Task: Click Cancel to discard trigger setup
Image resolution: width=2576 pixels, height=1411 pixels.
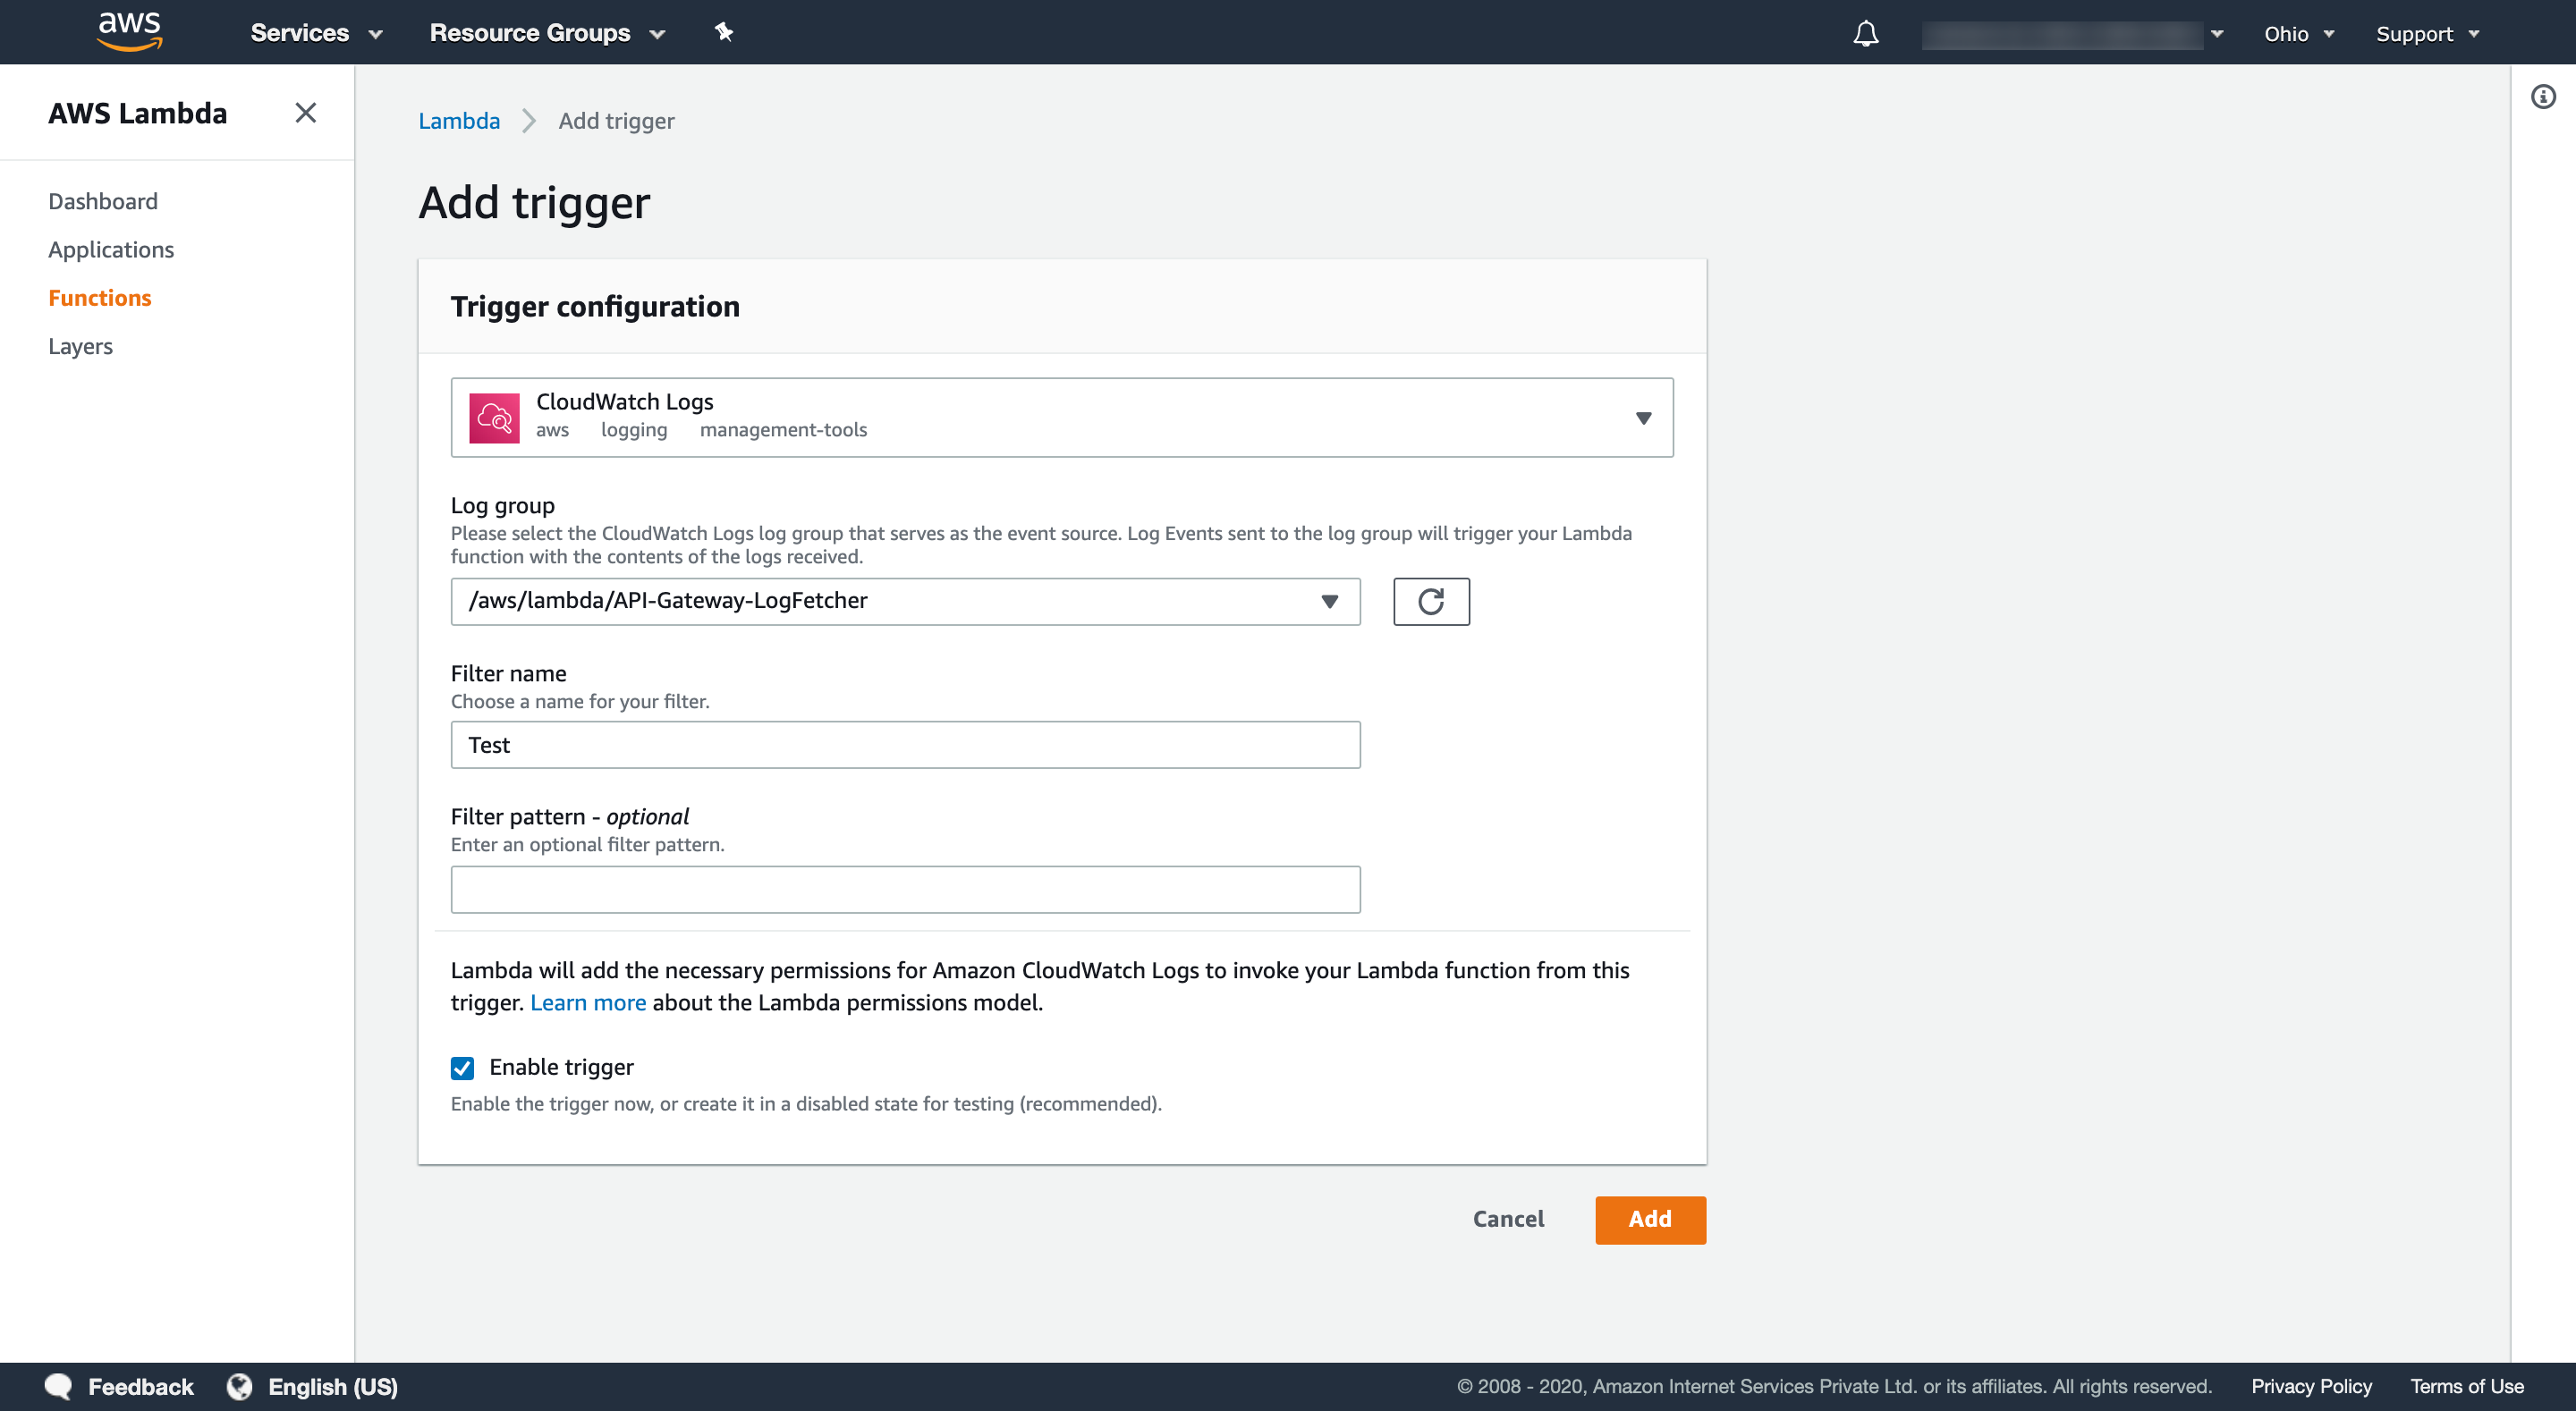Action: coord(1507,1218)
